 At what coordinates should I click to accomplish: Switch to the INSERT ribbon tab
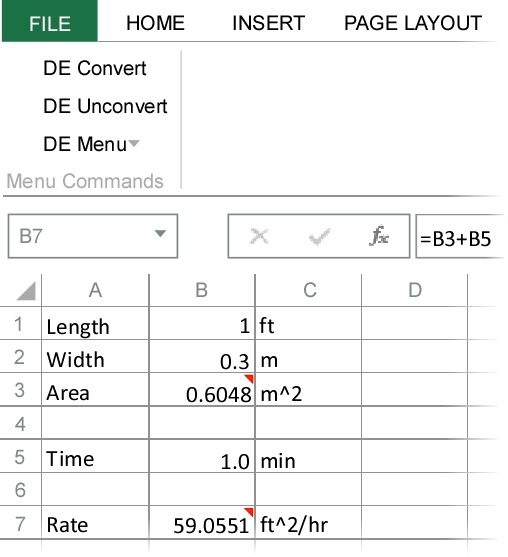pyautogui.click(x=269, y=23)
